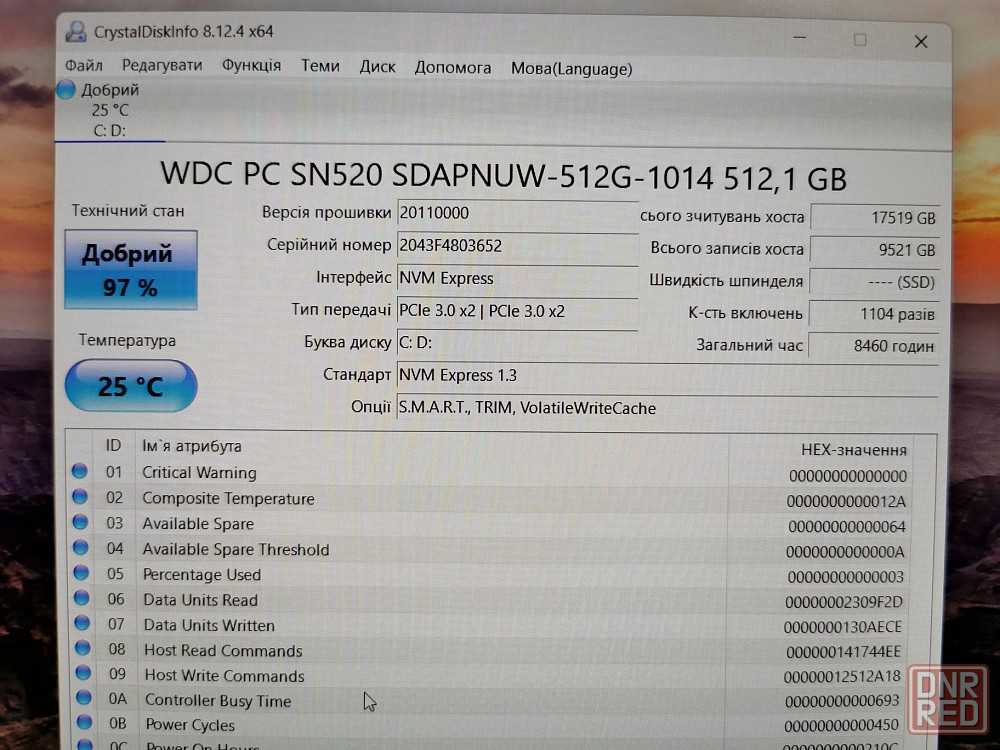Select the Host Write Commands attribute name
The height and width of the screenshot is (750, 1000).
click(224, 675)
